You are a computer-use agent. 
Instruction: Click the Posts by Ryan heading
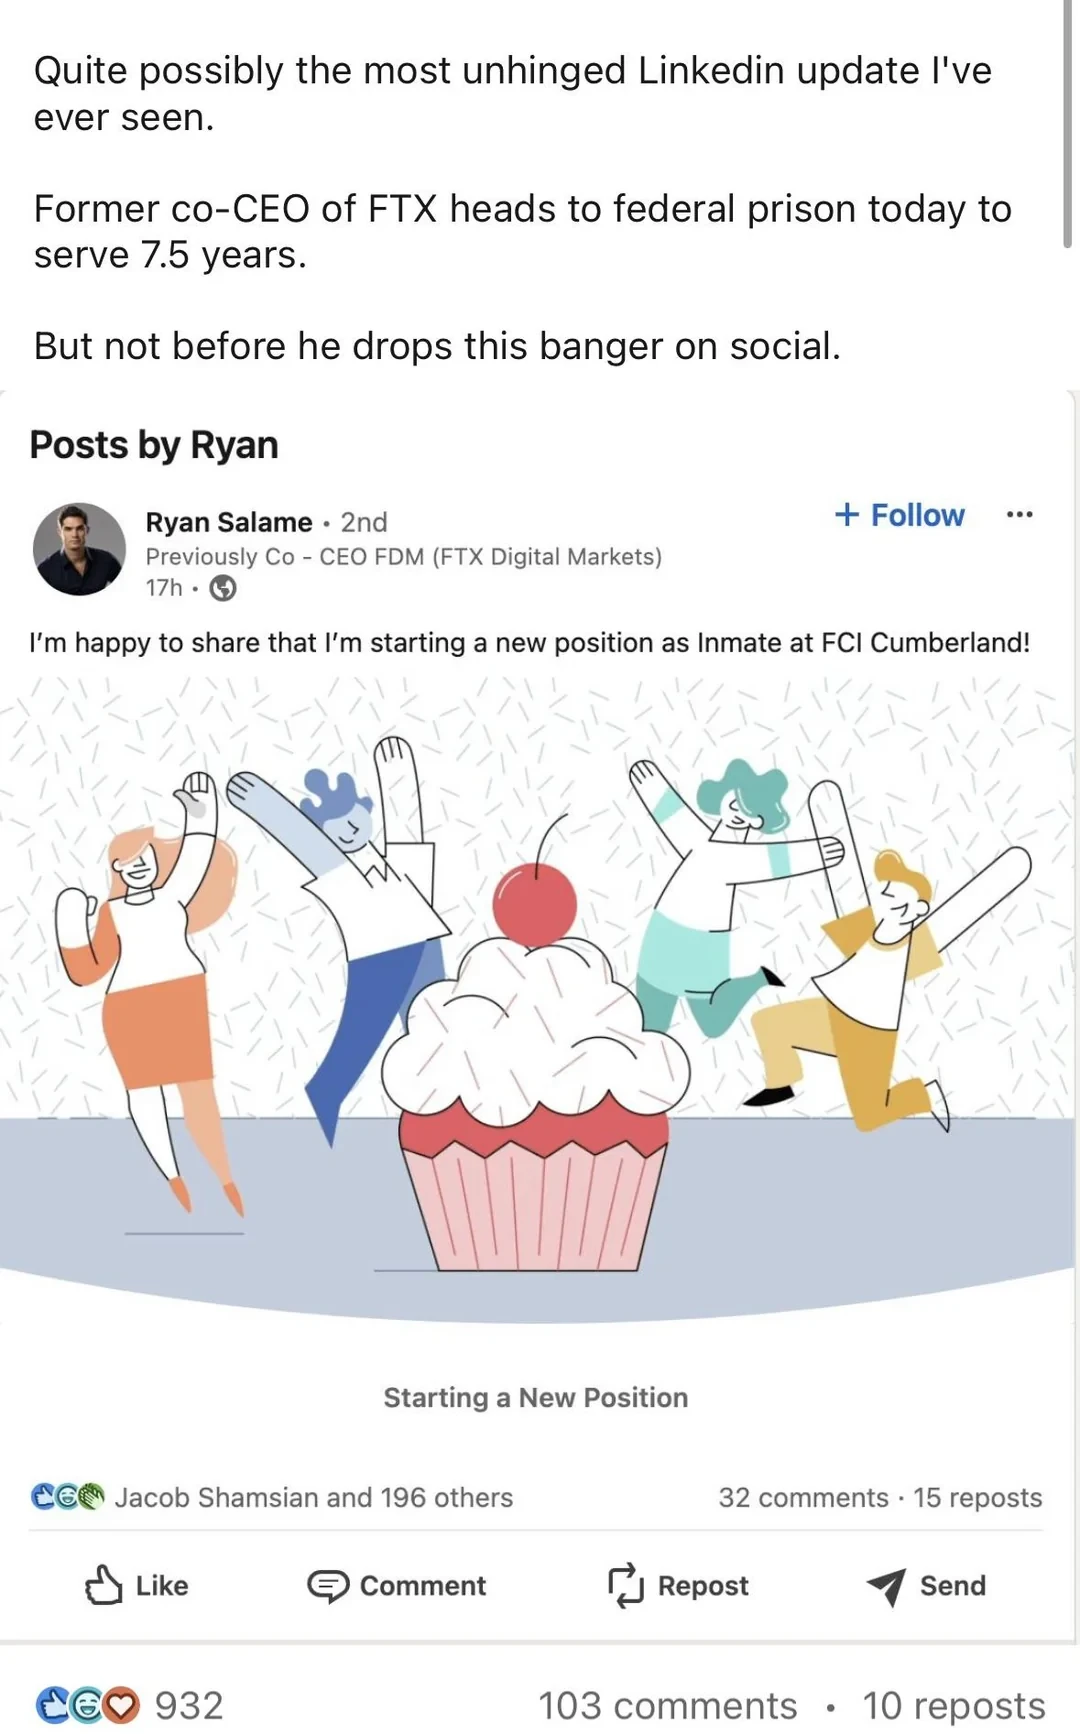coord(154,445)
